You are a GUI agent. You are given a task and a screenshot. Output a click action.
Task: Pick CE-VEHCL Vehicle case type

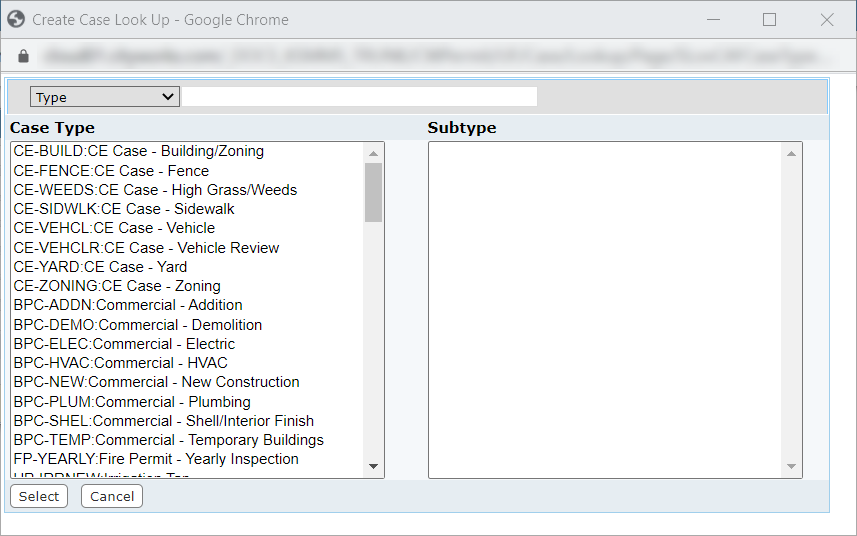114,228
